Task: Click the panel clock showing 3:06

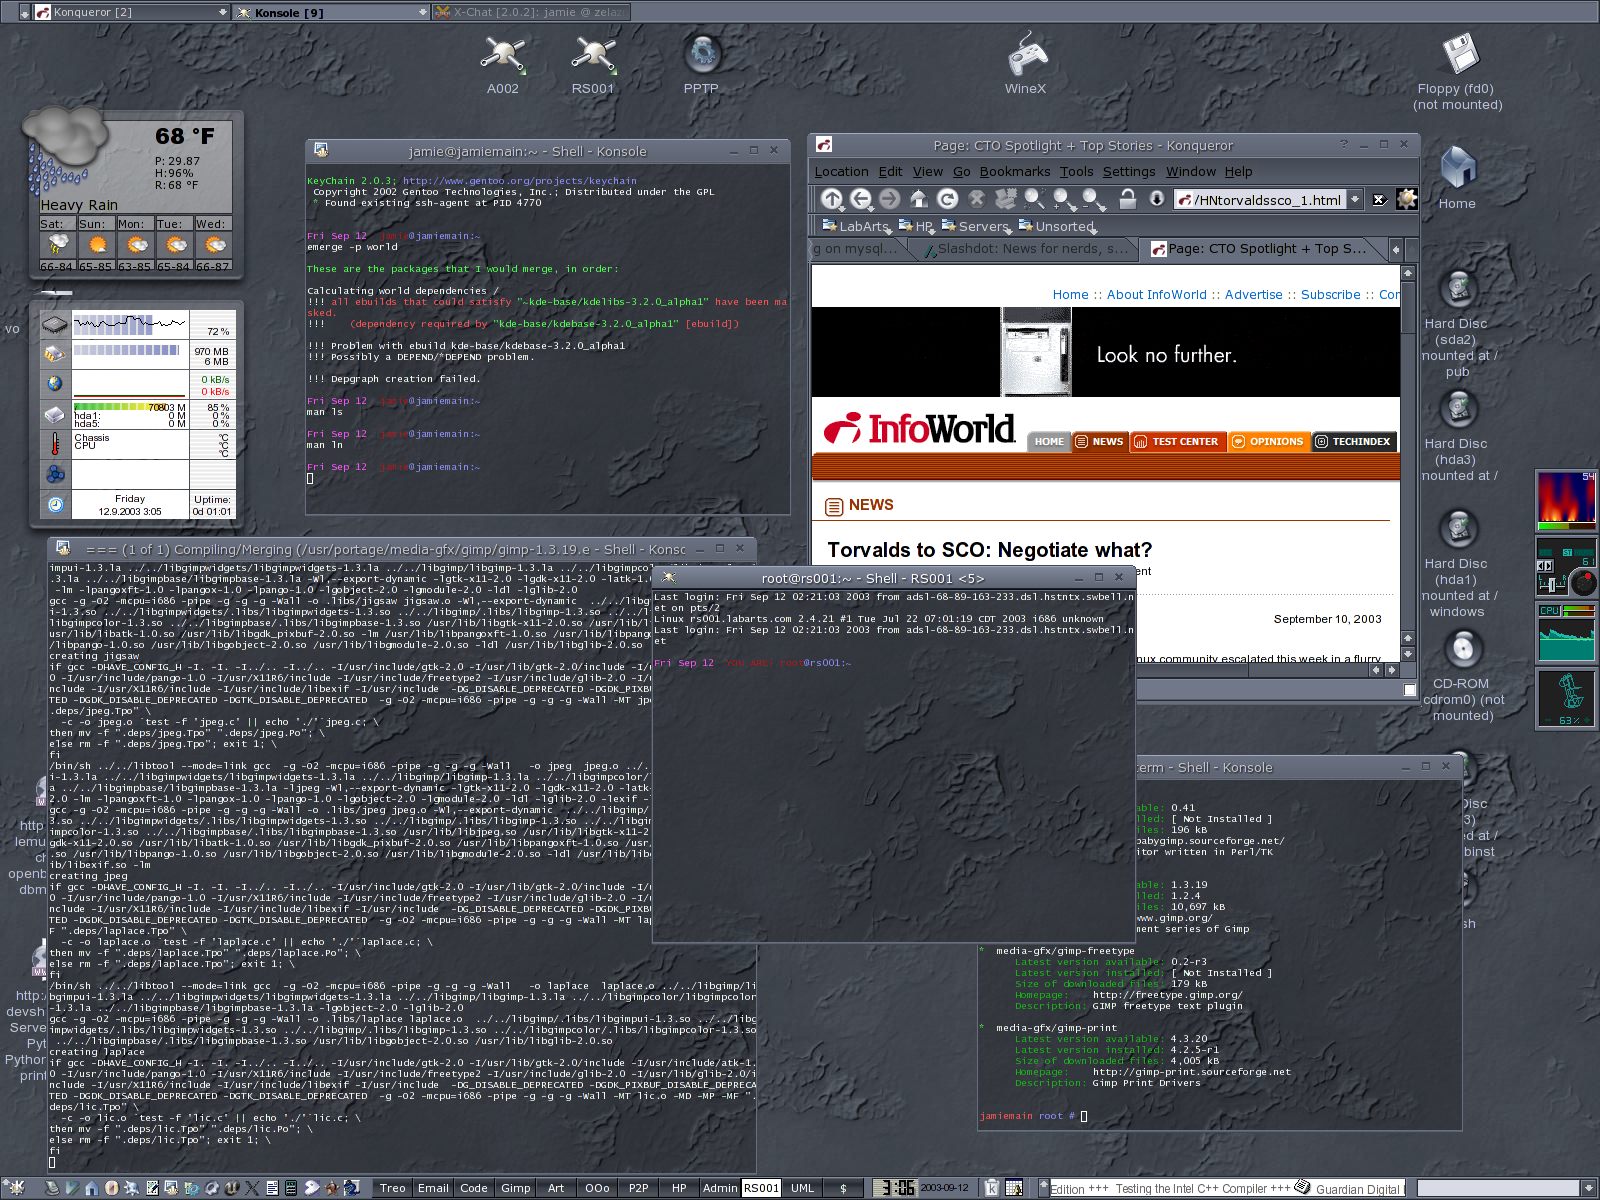Action: (896, 1188)
